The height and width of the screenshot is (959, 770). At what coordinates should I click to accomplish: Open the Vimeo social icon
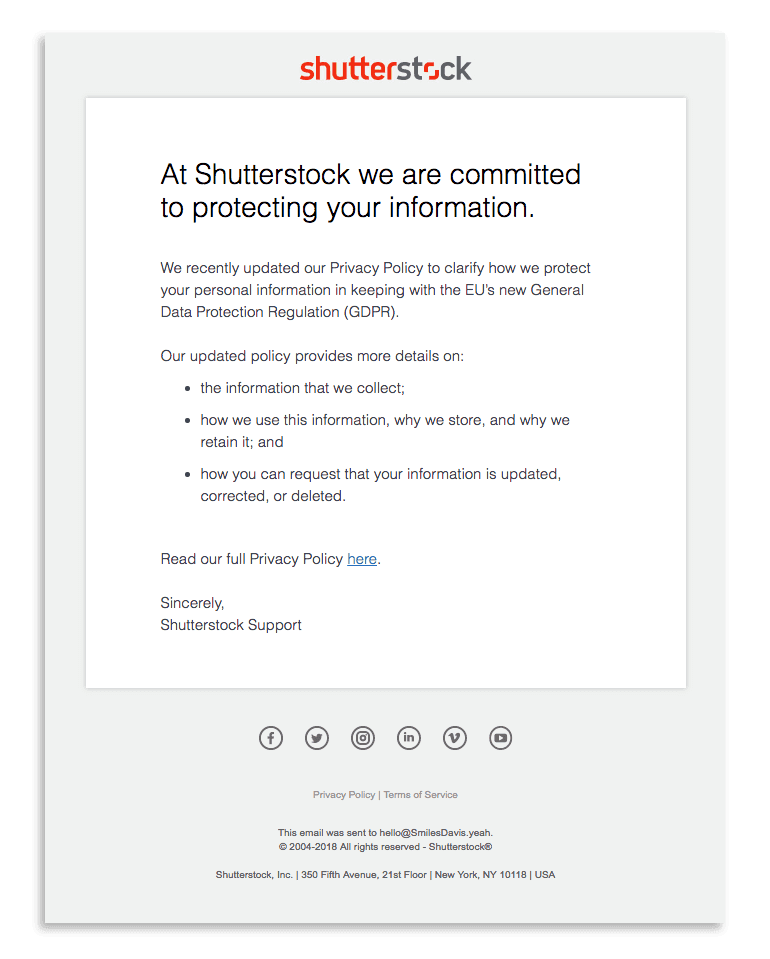pos(455,738)
